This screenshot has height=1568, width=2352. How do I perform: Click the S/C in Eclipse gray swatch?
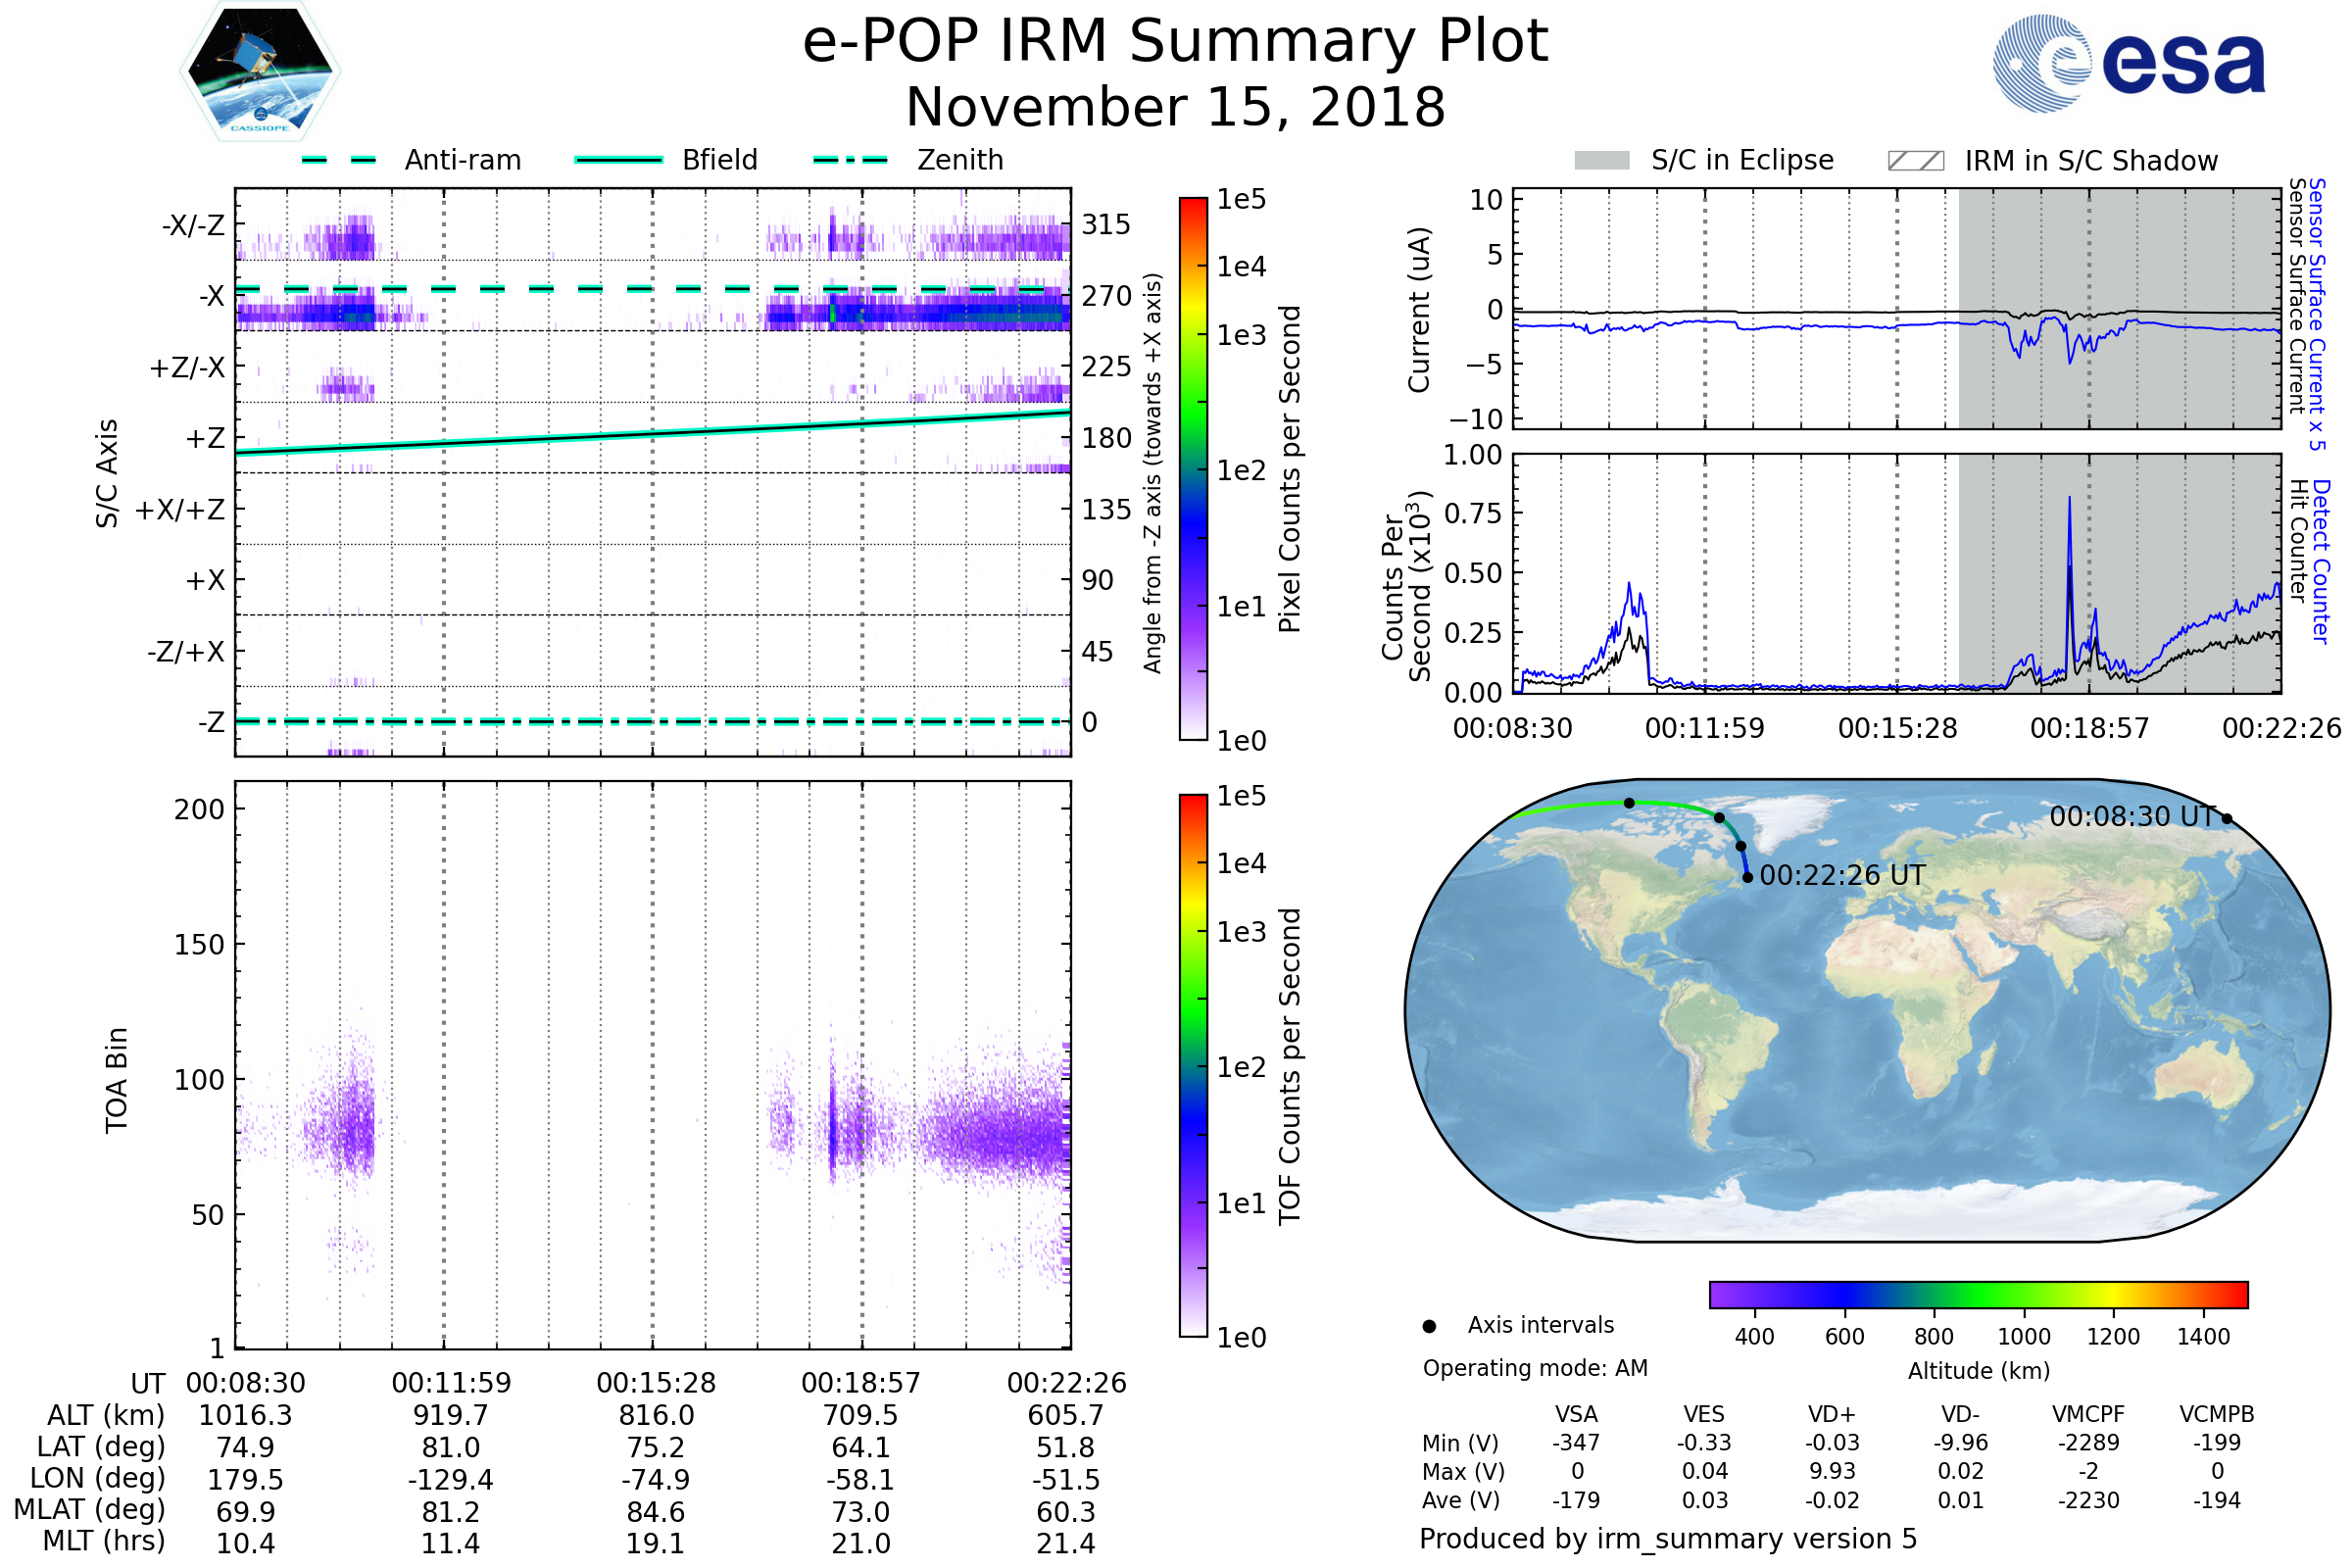[x=1601, y=161]
